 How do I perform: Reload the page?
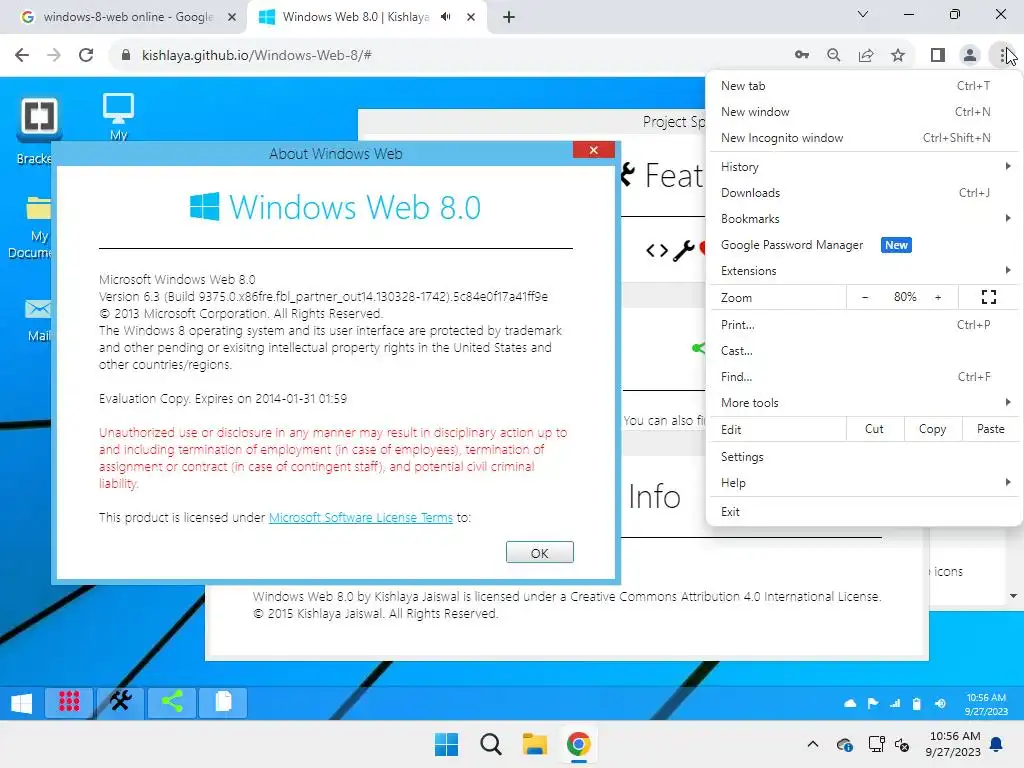(x=86, y=55)
